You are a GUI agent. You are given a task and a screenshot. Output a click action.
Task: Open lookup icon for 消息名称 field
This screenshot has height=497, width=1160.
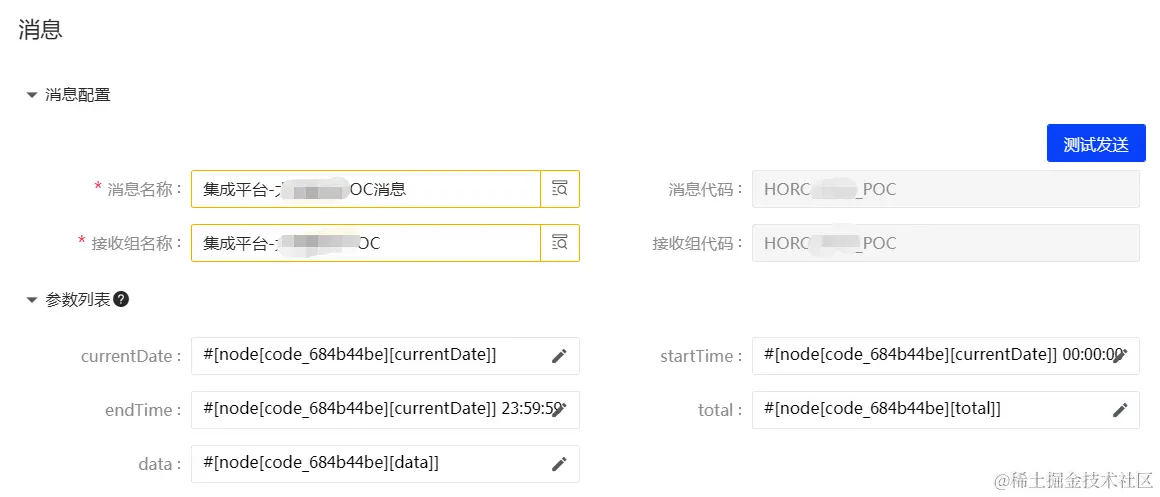(x=560, y=189)
